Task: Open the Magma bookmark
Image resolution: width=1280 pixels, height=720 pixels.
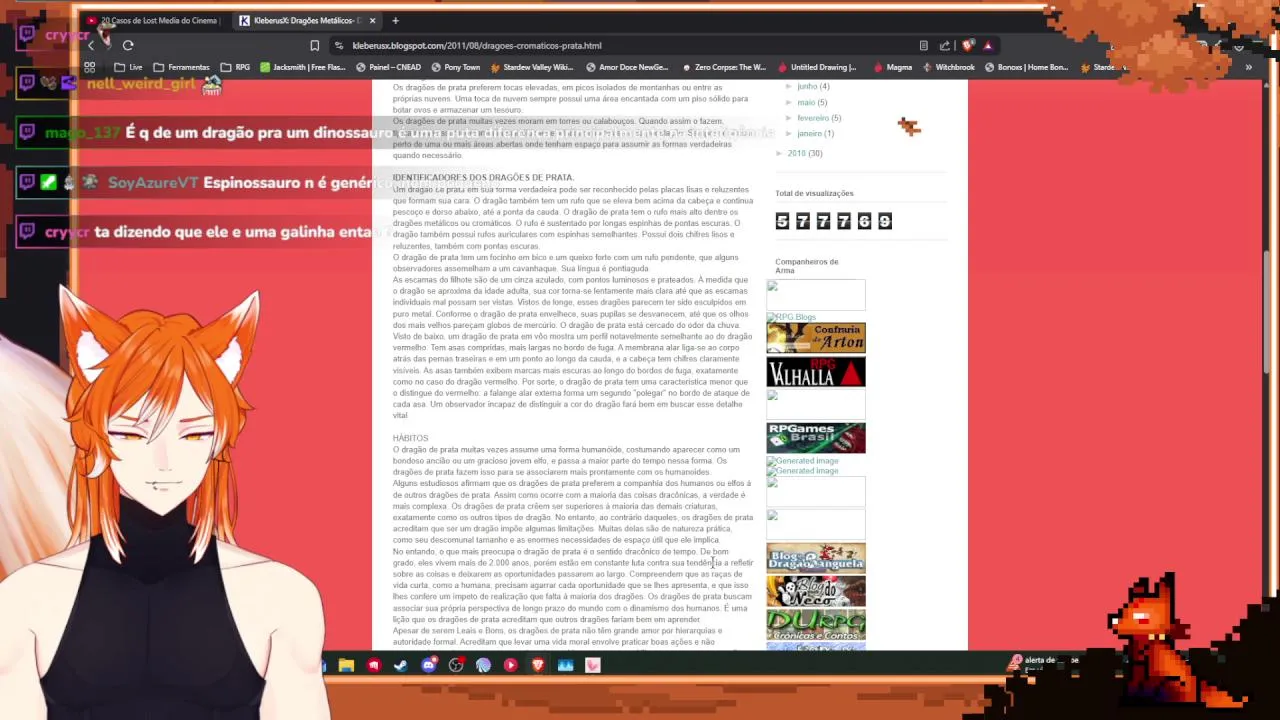Action: coord(892,67)
